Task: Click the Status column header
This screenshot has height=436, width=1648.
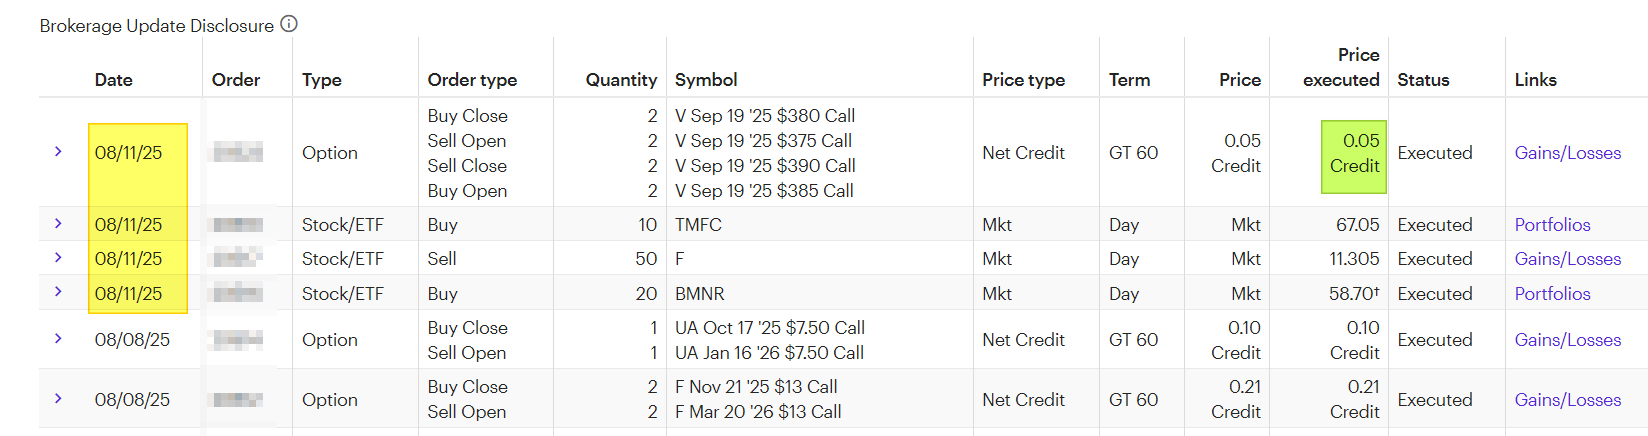Action: tap(1423, 80)
